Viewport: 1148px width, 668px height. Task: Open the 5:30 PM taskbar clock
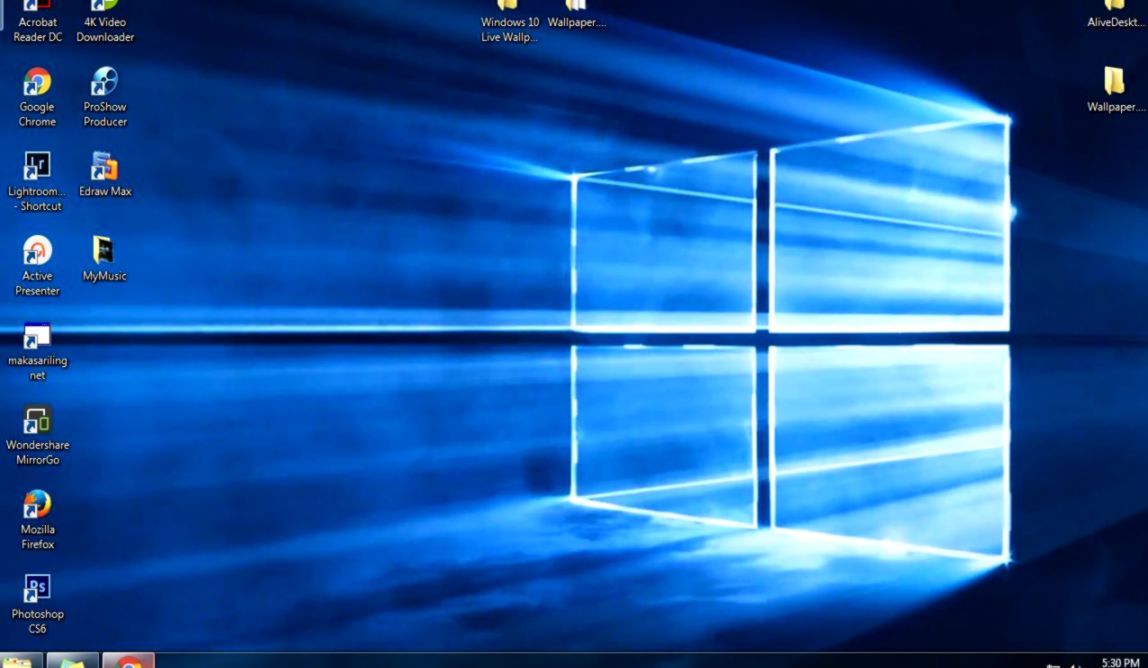[1120, 662]
